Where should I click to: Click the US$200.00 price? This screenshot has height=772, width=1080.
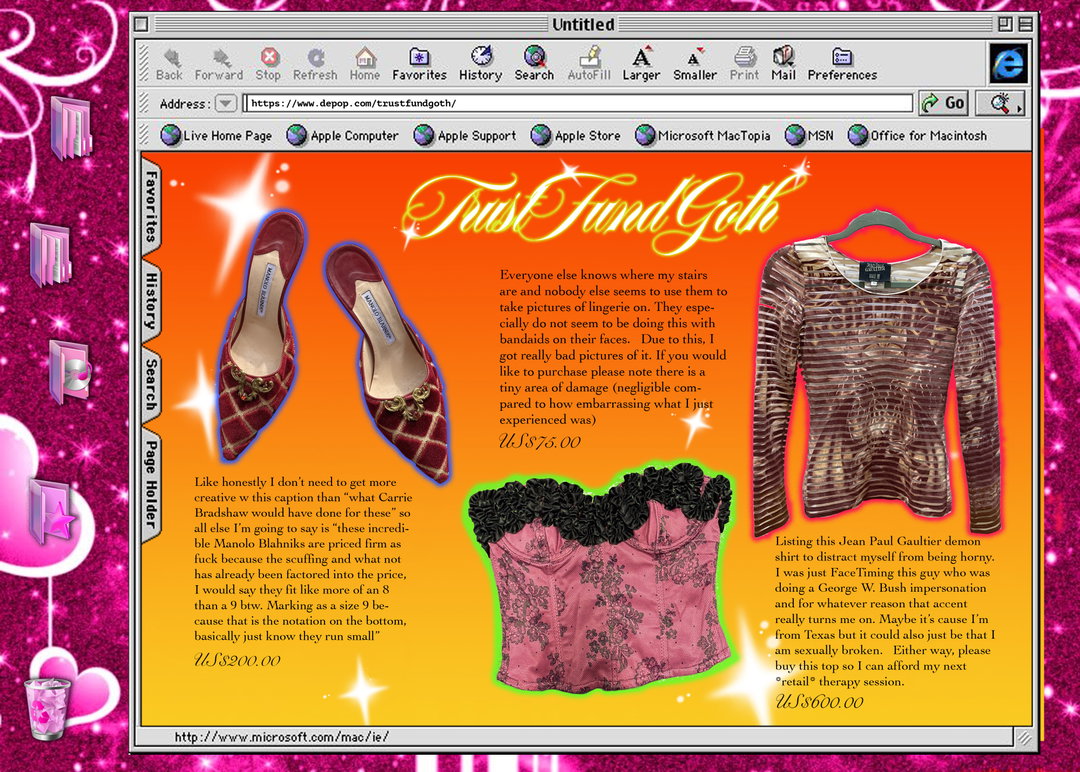[238, 660]
